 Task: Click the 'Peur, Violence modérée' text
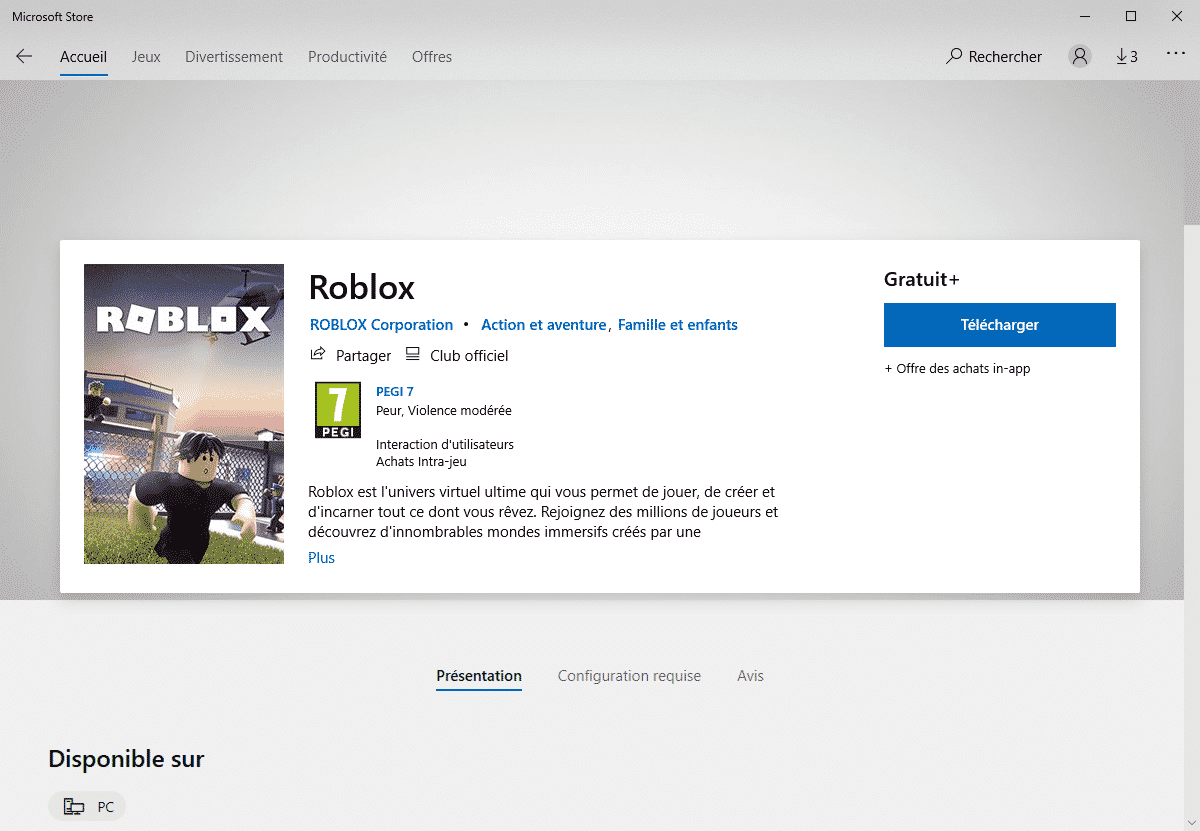(444, 411)
